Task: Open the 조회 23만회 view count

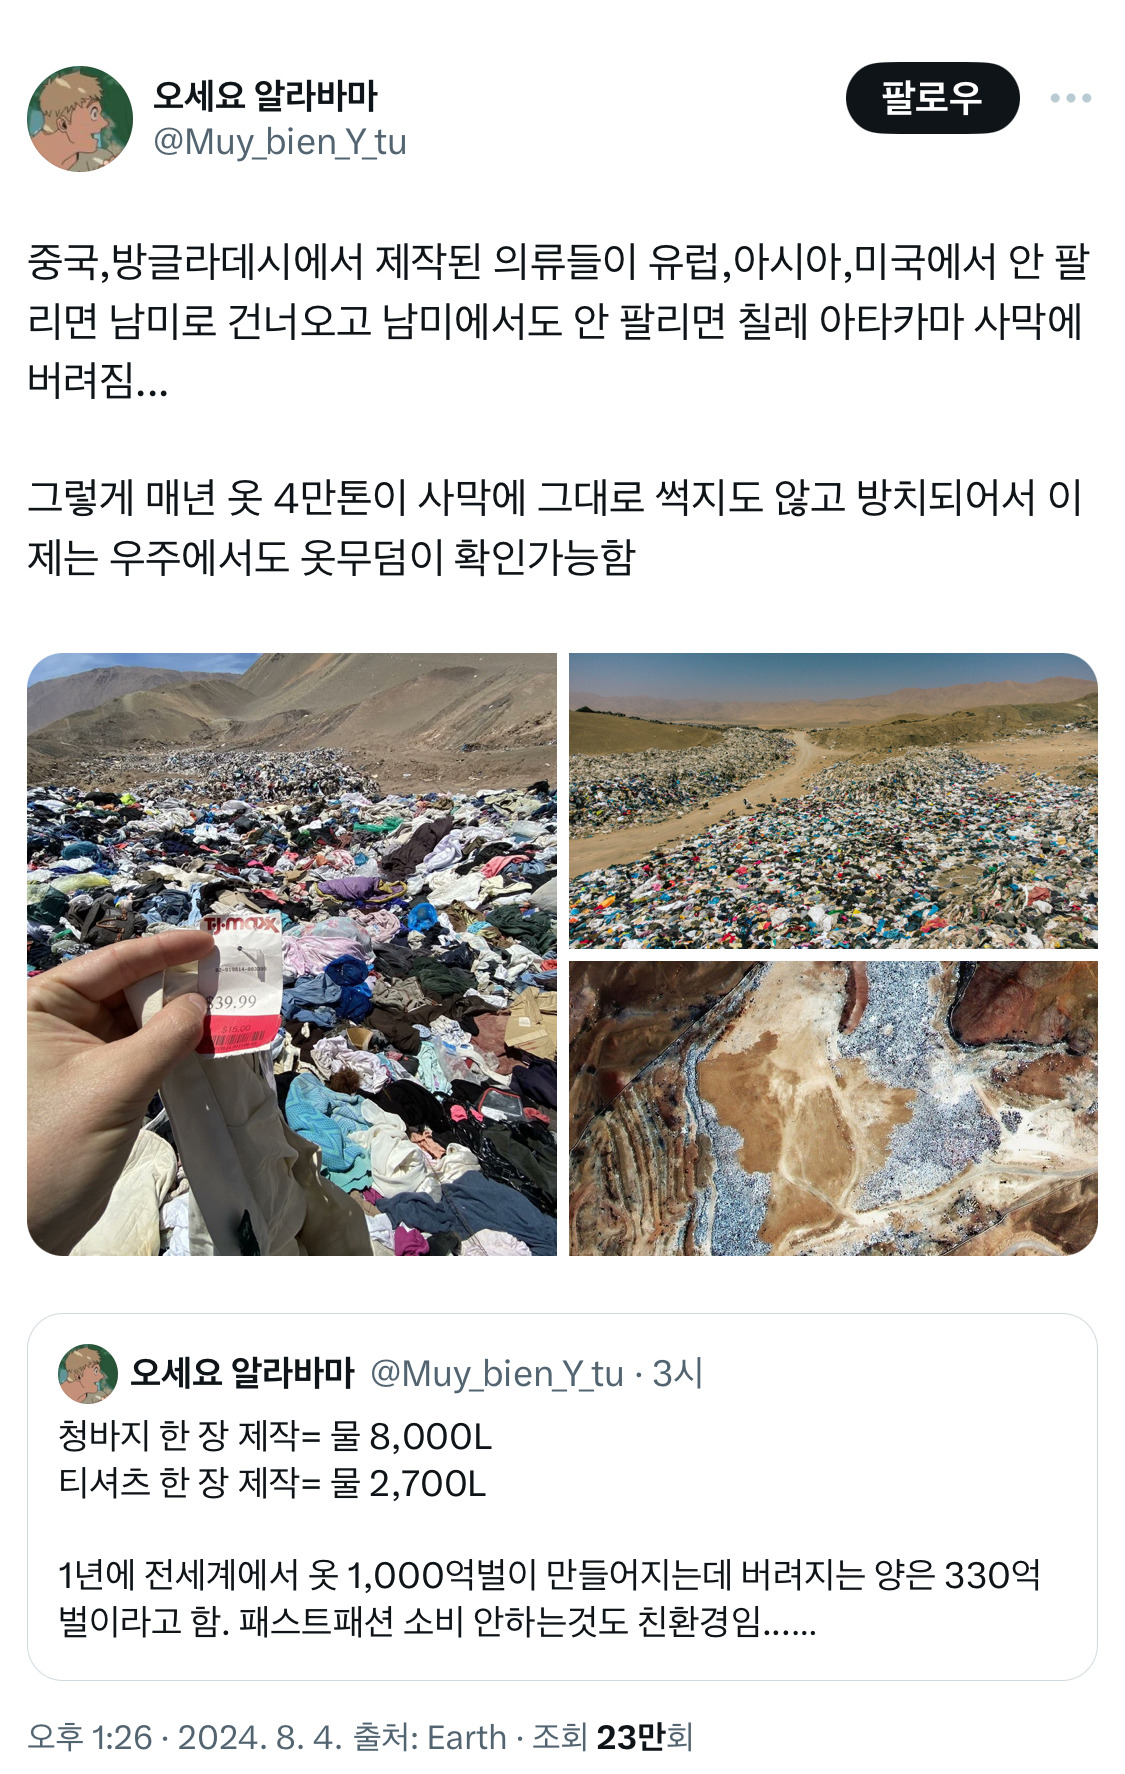Action: 612,1737
